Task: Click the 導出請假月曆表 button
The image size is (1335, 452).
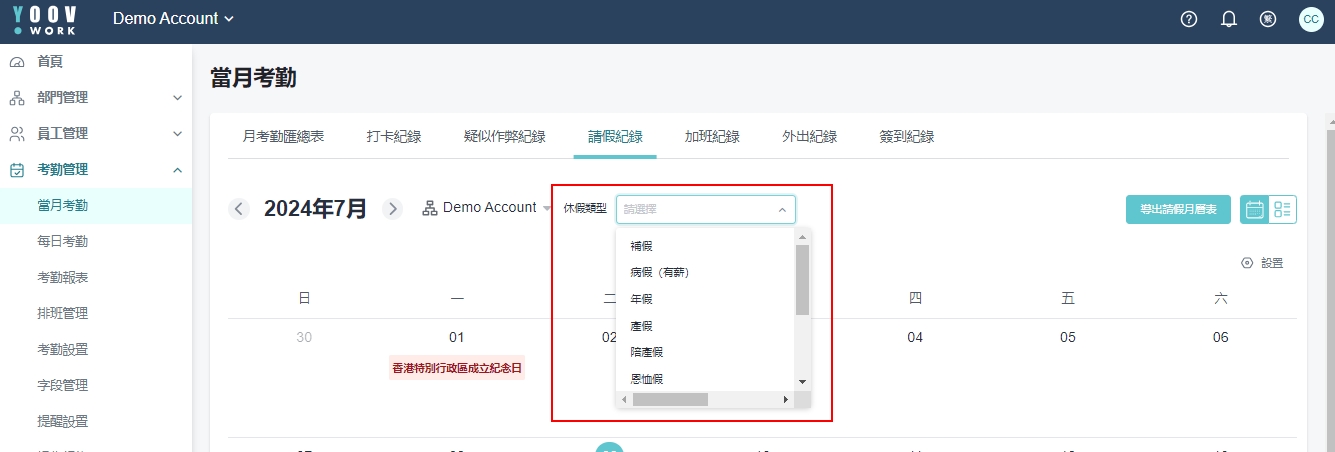Action: point(1178,209)
